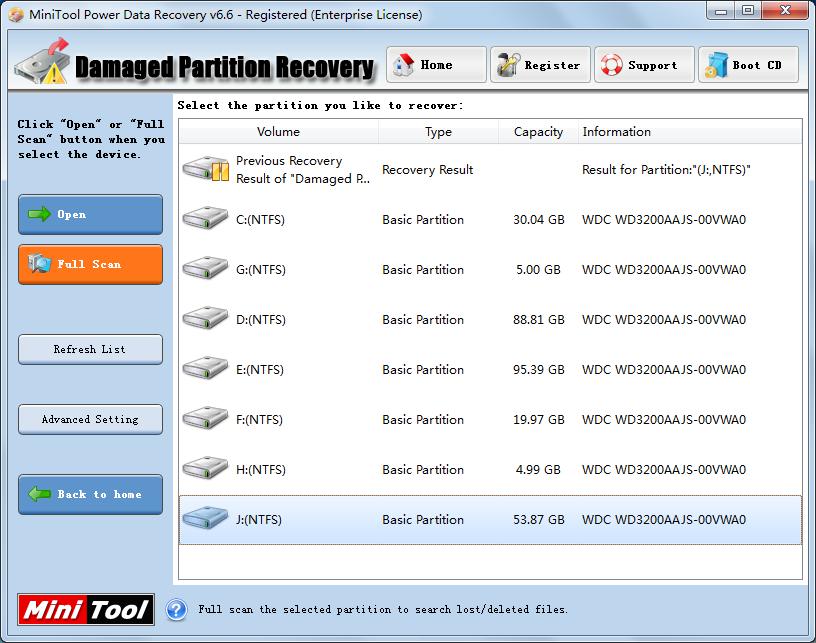The image size is (816, 643).
Task: Click the Boot CD disc icon
Action: [x=716, y=65]
